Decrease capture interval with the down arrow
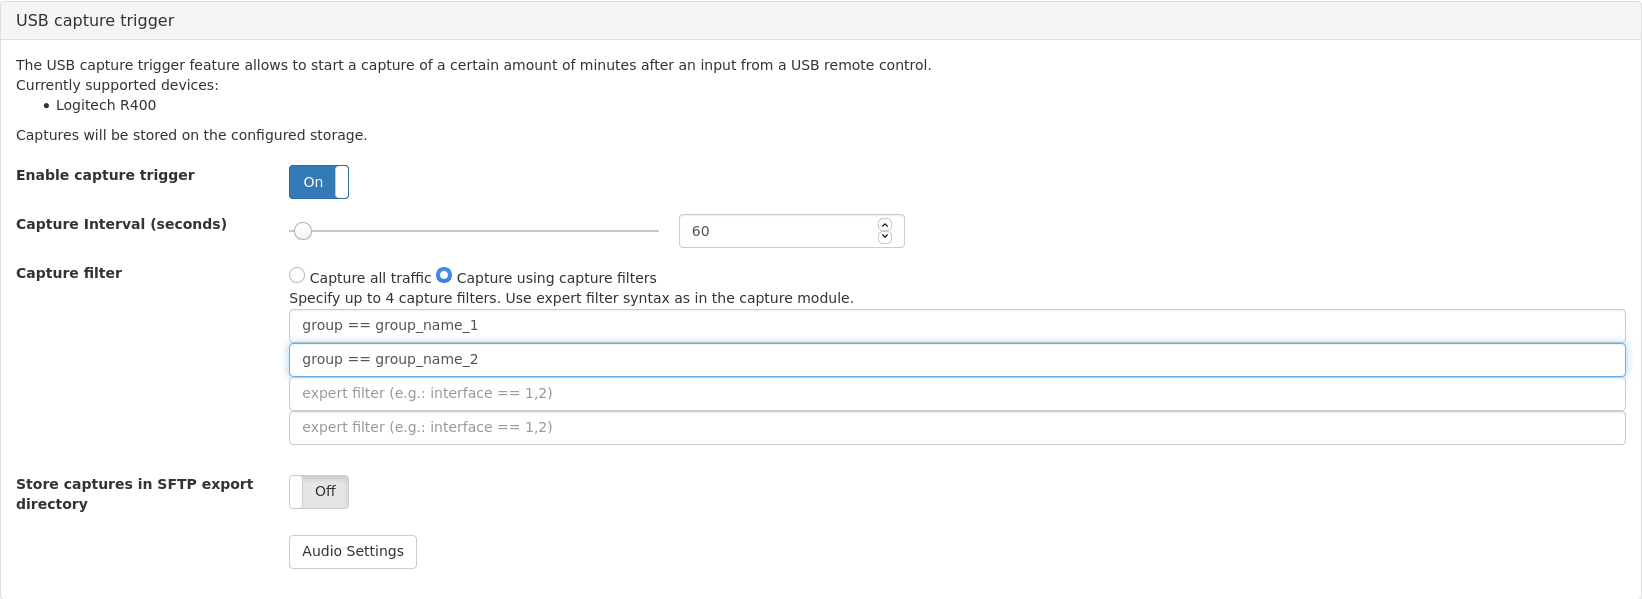The image size is (1642, 599). [885, 237]
